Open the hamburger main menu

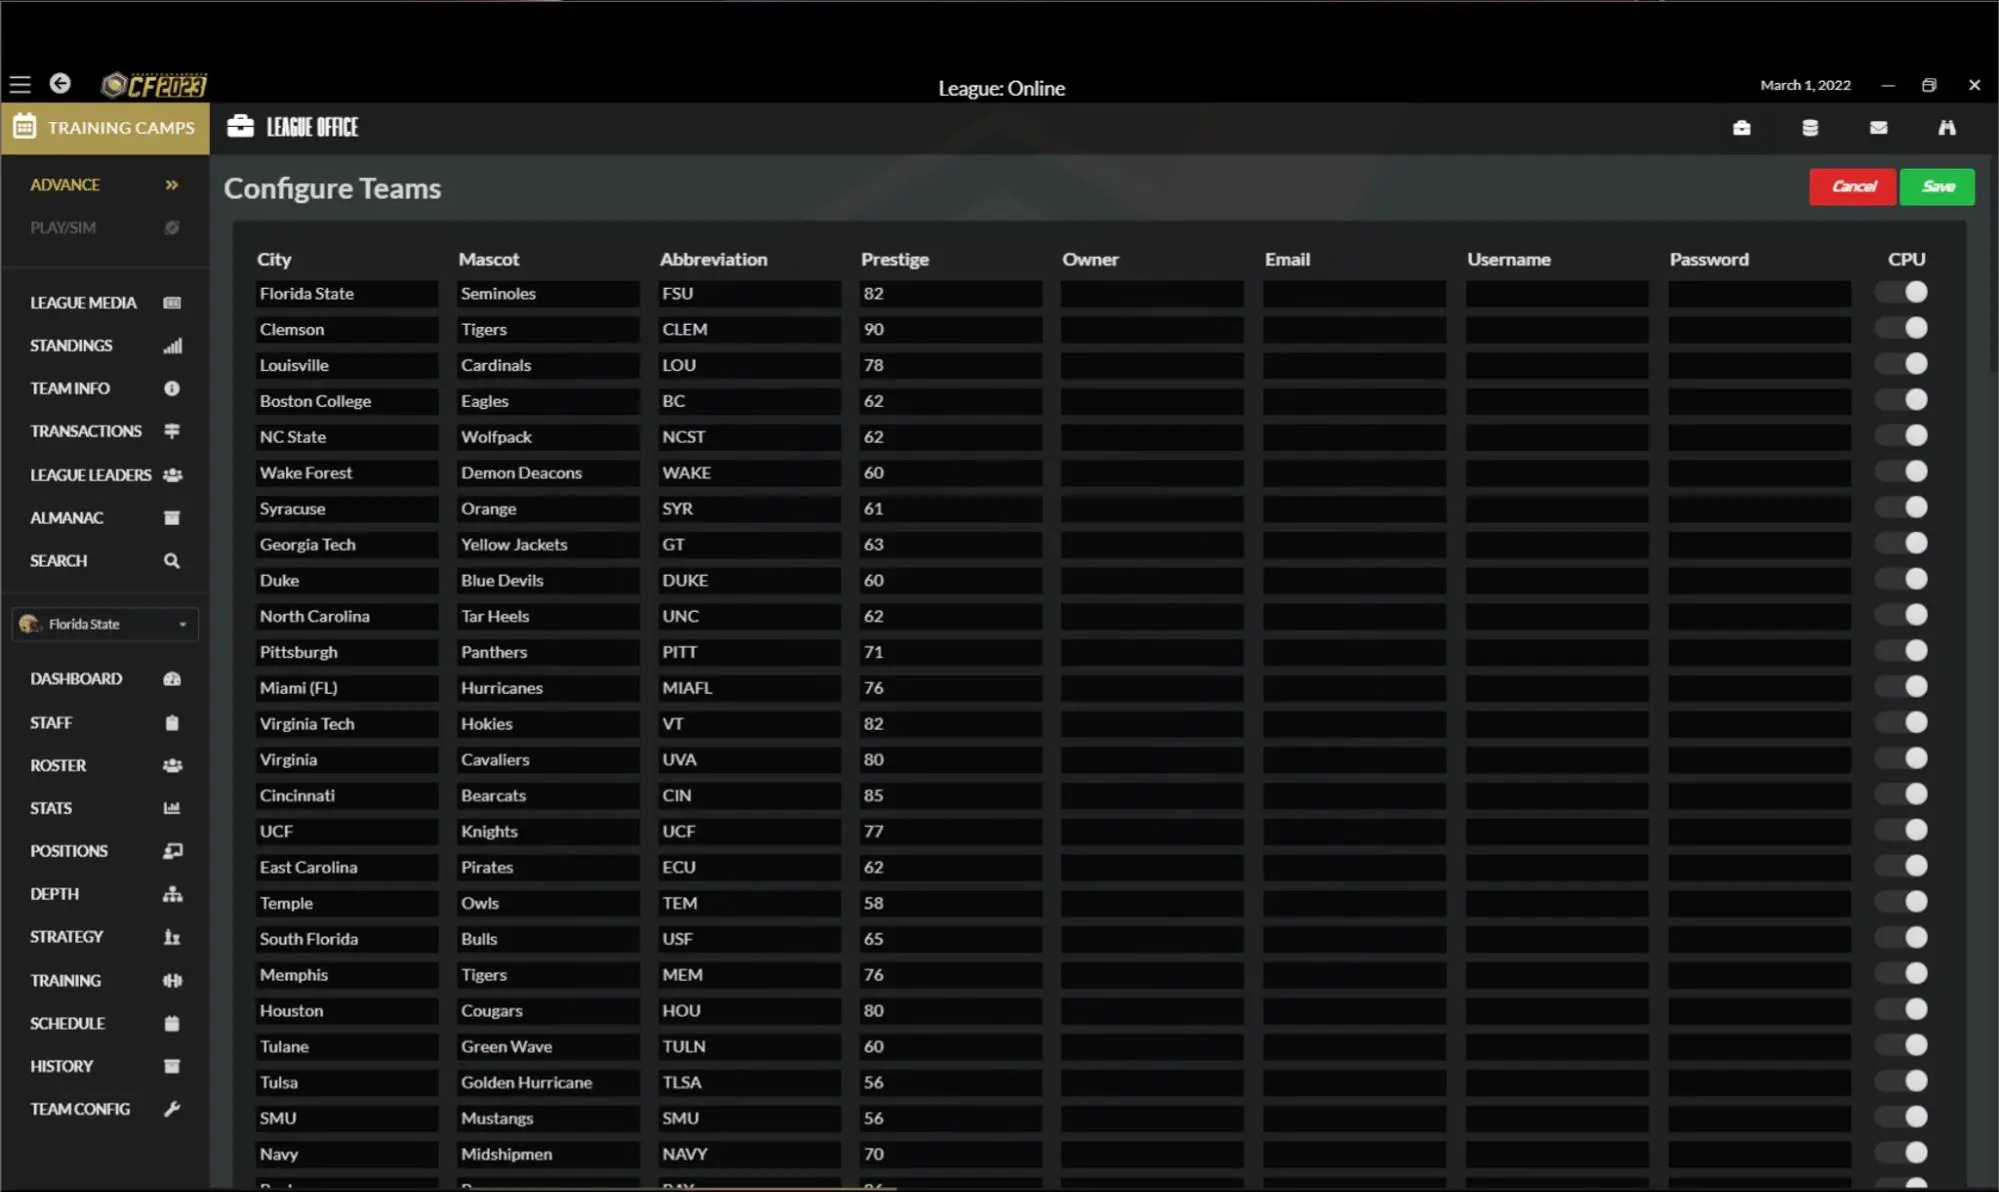tap(20, 85)
